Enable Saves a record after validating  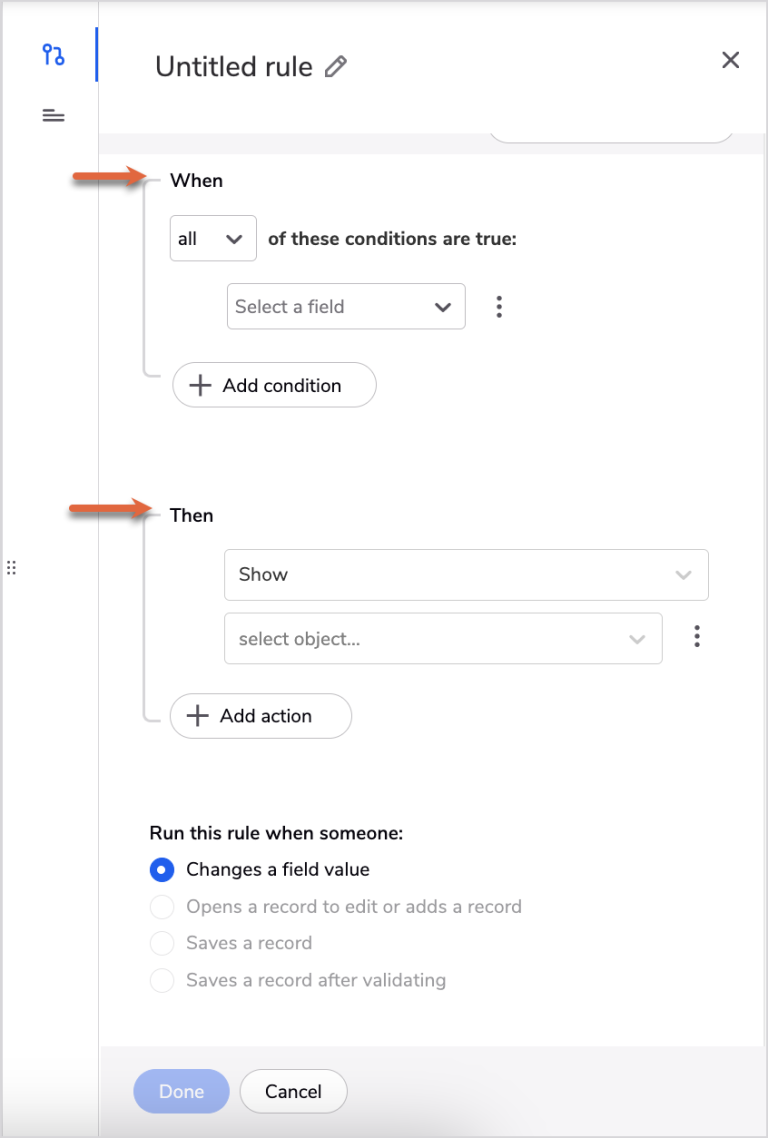point(161,980)
